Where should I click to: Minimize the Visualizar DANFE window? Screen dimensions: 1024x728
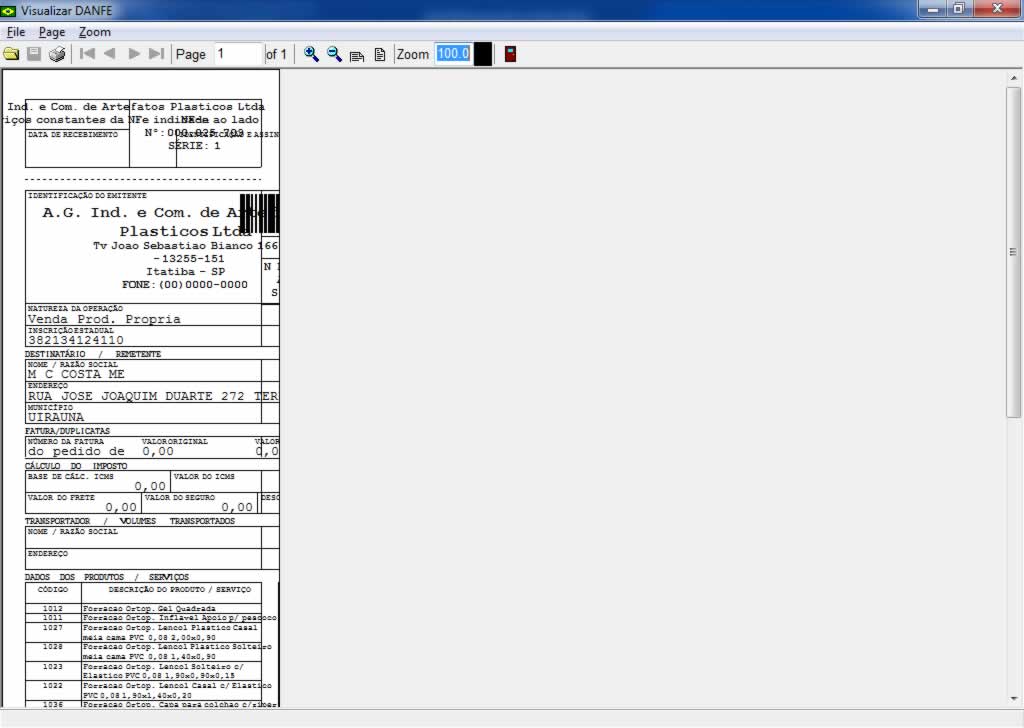pyautogui.click(x=933, y=9)
